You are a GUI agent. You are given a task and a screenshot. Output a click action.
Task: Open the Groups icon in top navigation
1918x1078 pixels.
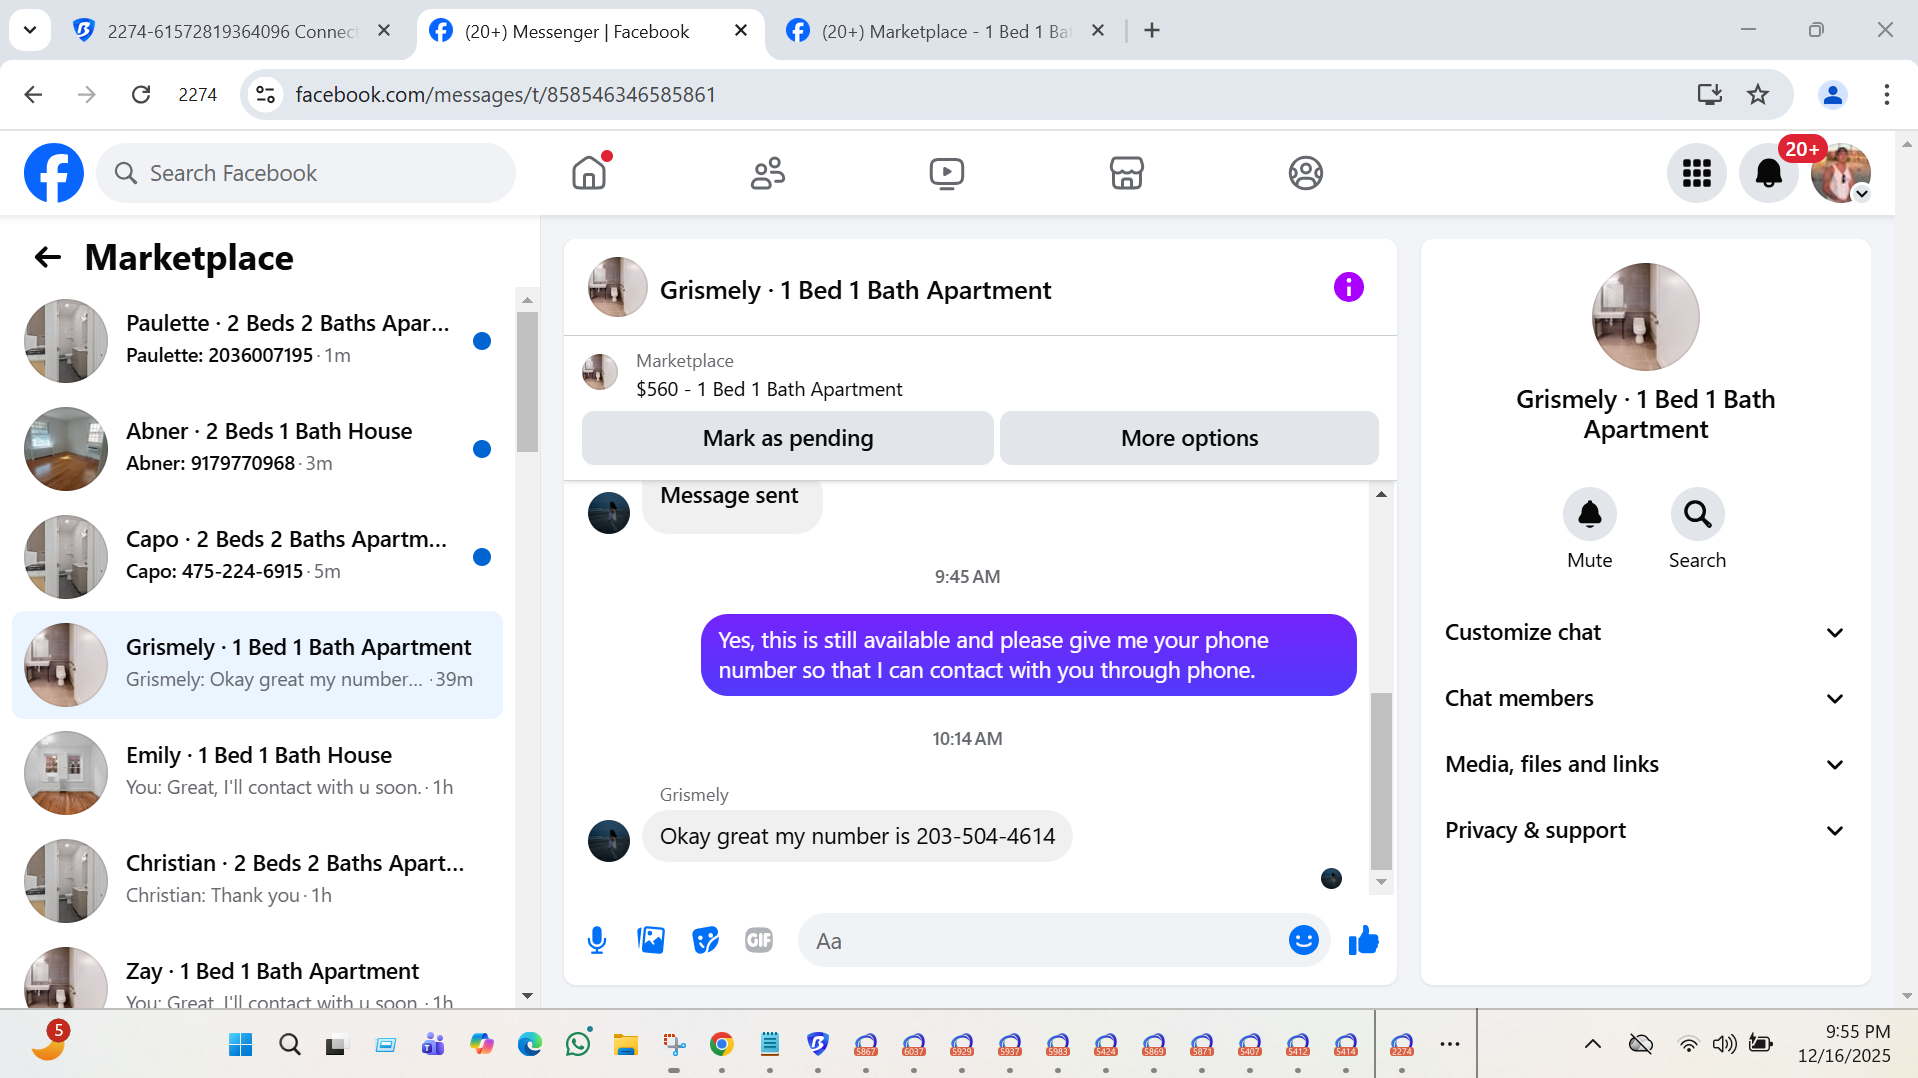pyautogui.click(x=1305, y=173)
